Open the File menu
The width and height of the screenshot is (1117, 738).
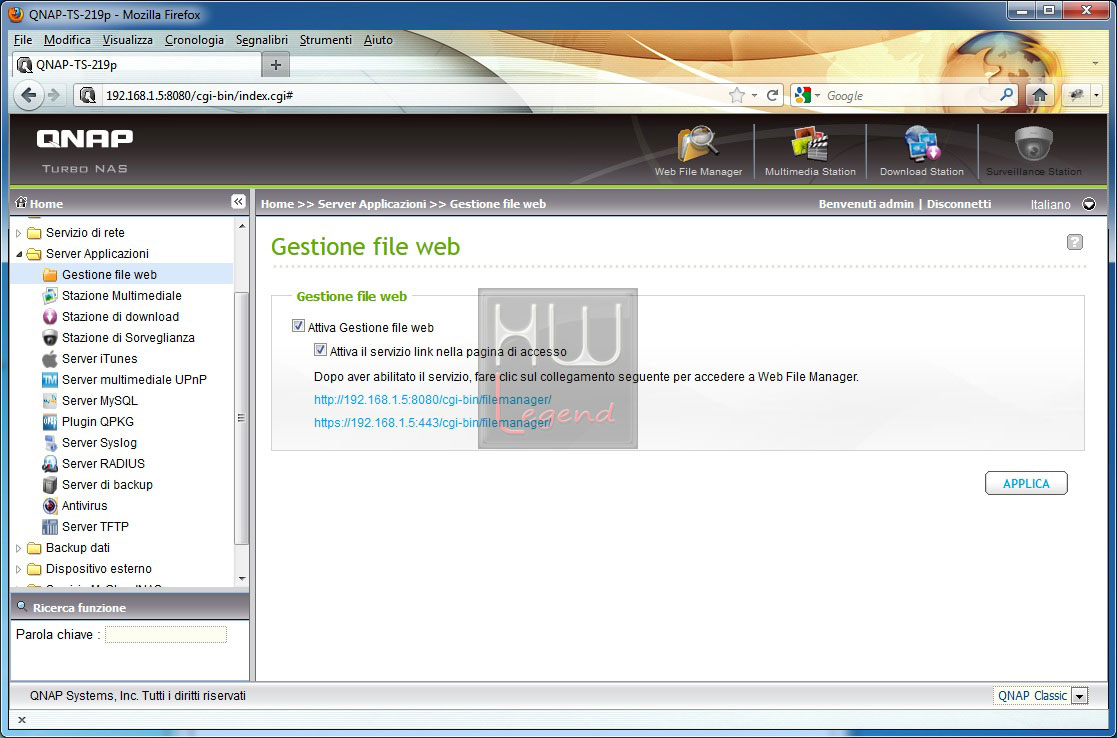pos(23,40)
